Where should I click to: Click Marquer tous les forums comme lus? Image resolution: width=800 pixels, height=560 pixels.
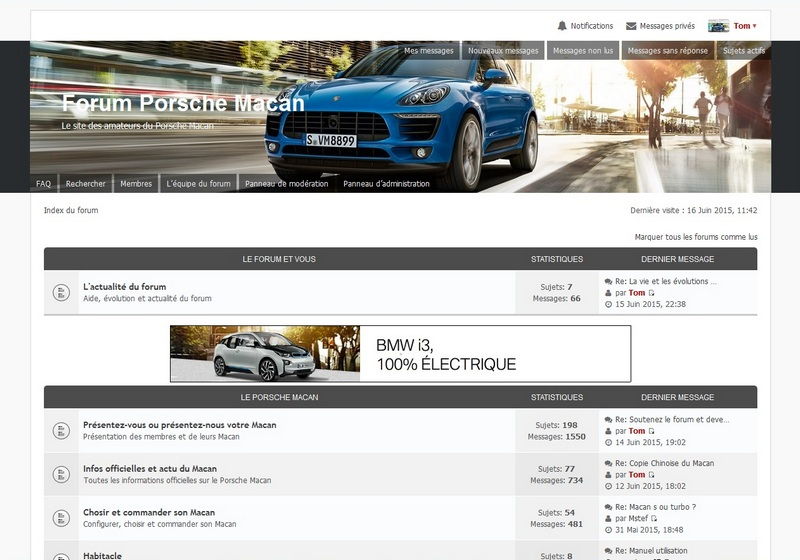[x=696, y=237]
